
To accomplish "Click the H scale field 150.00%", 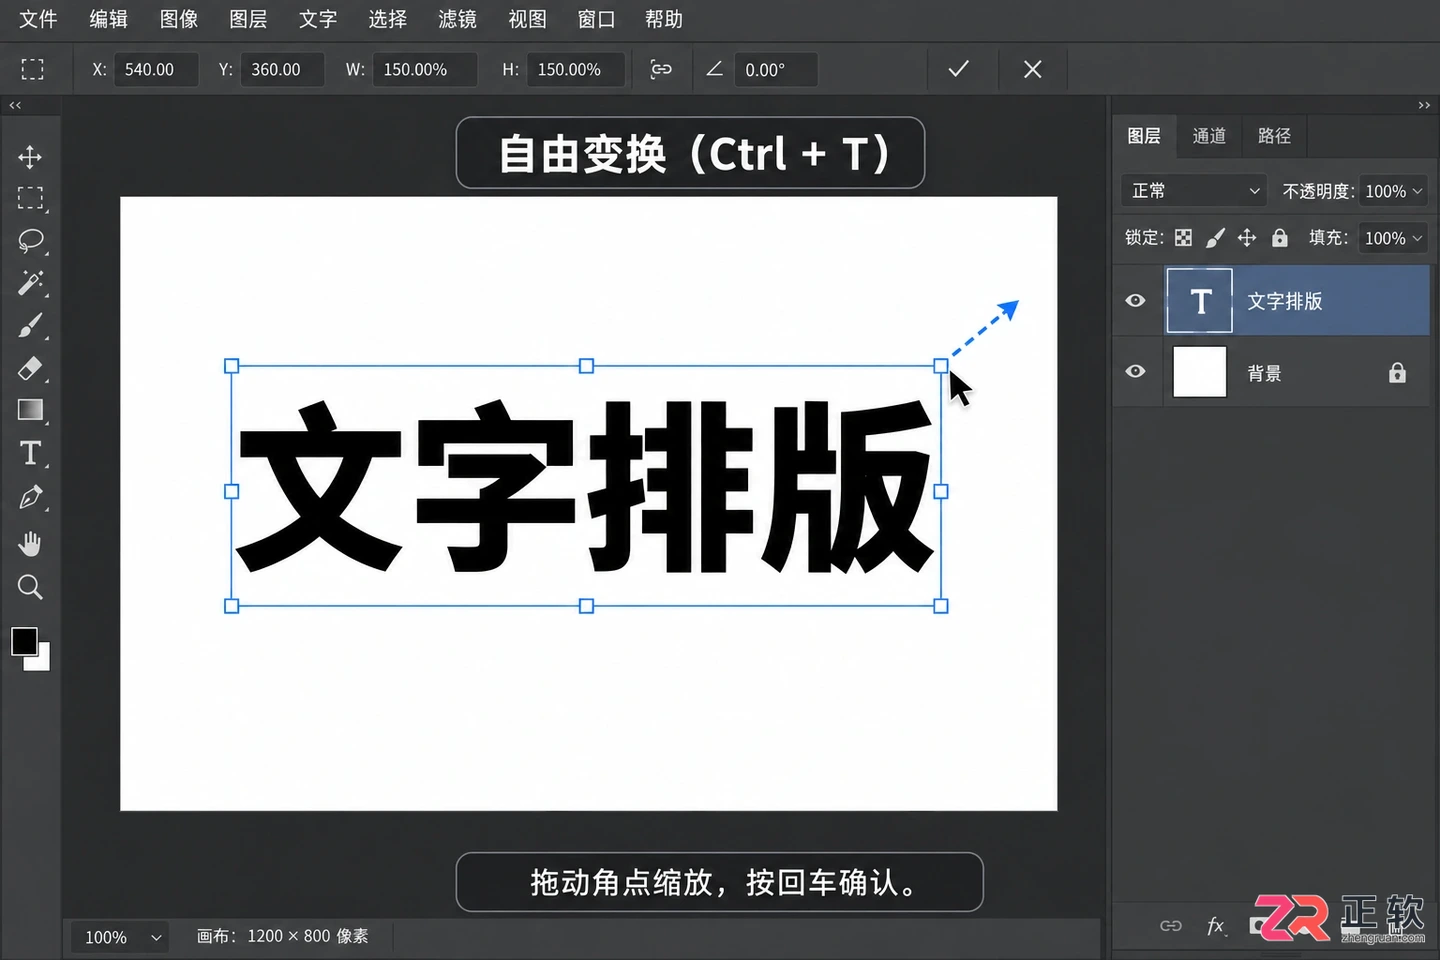I will click(x=575, y=69).
